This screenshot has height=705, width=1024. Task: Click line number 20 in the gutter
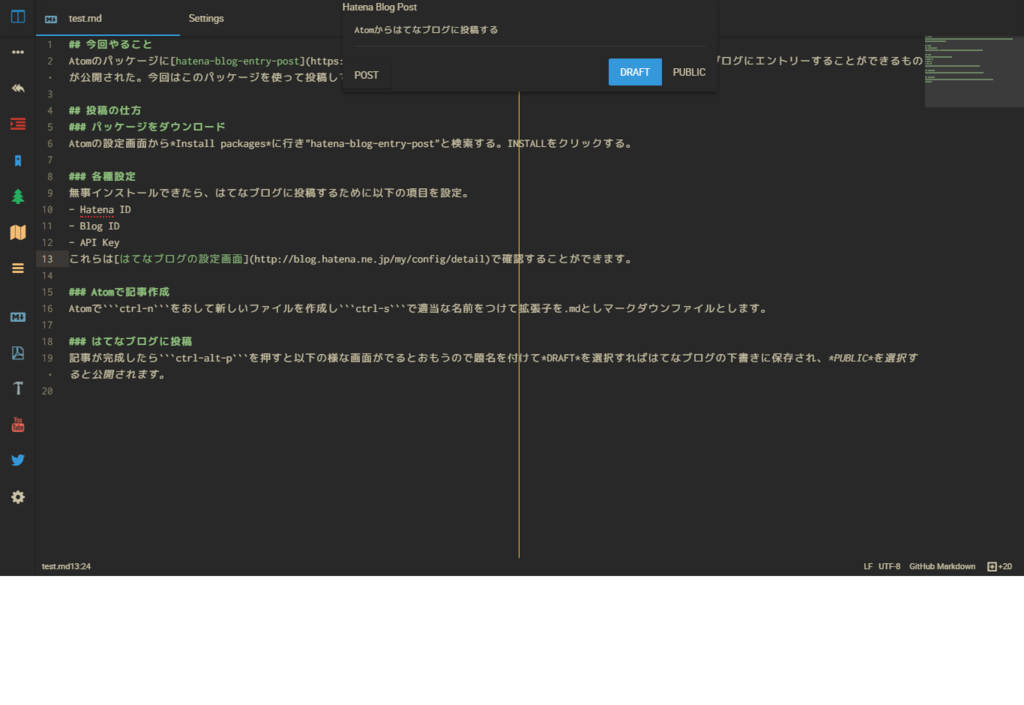47,391
